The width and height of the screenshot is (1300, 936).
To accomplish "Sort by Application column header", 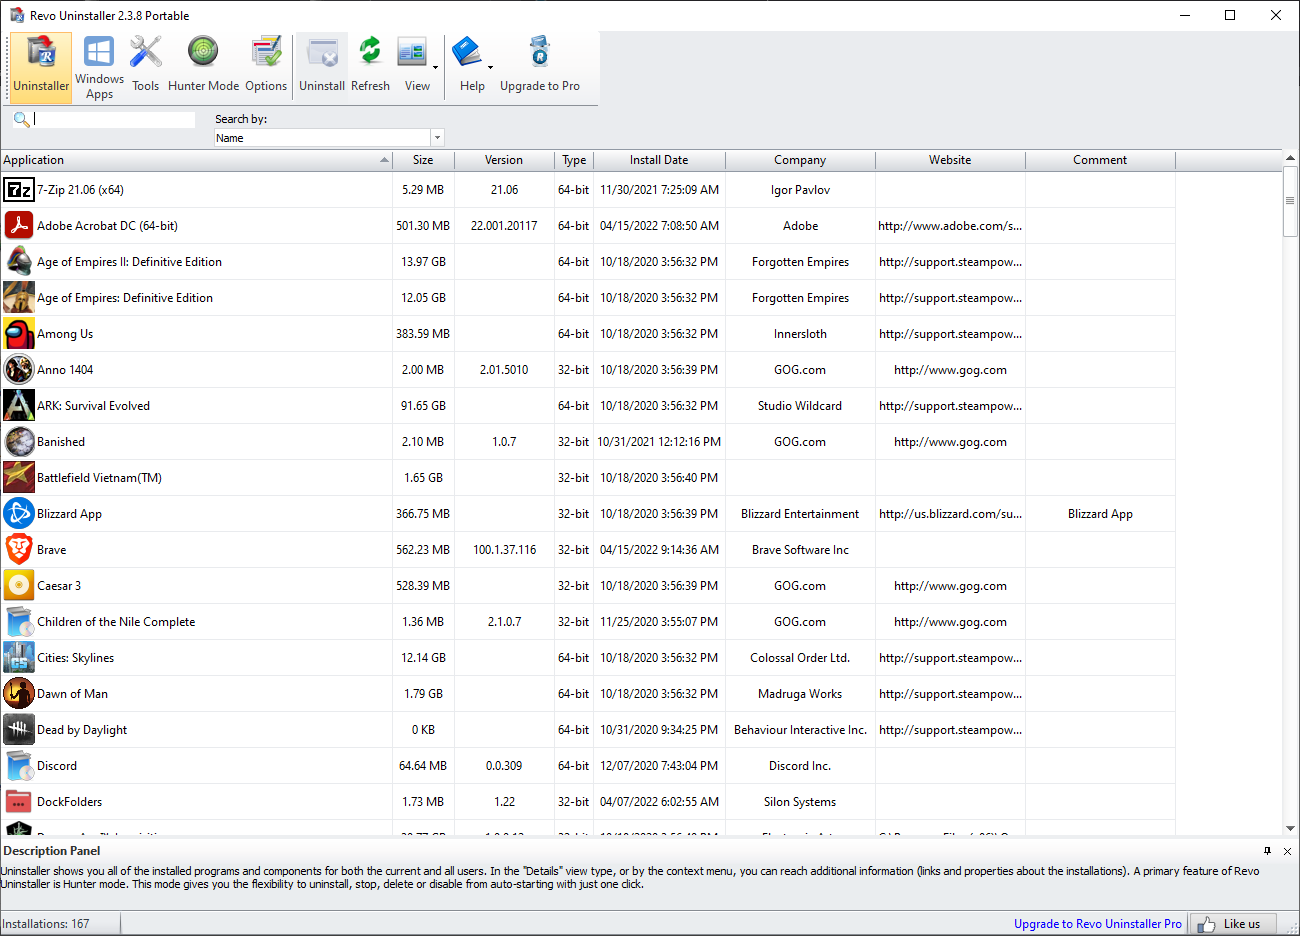I will pyautogui.click(x=196, y=160).
